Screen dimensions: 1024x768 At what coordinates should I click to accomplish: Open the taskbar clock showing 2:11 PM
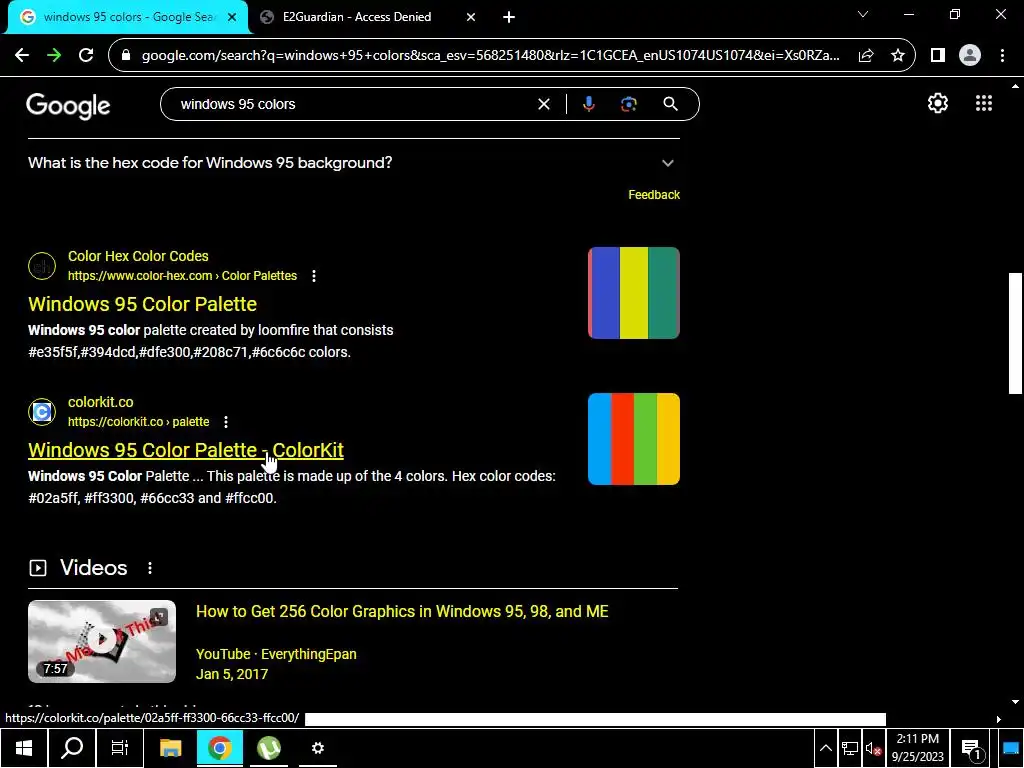point(918,748)
